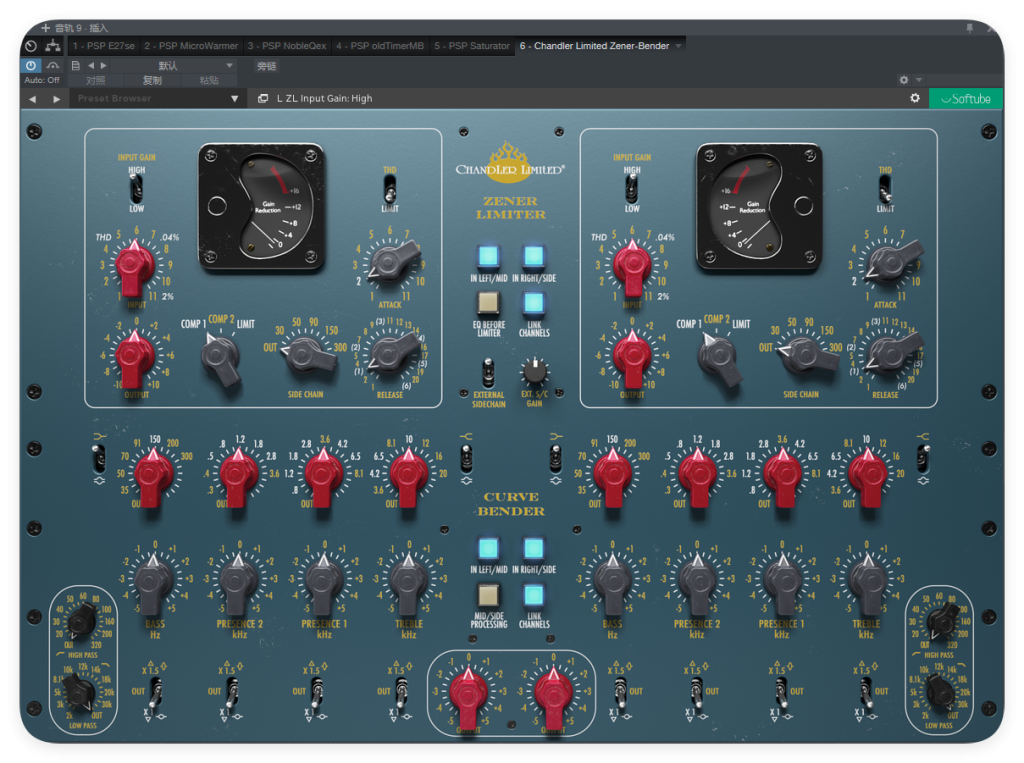Click the Softube logo button
Image resolution: width=1024 pixels, height=763 pixels.
966,99
